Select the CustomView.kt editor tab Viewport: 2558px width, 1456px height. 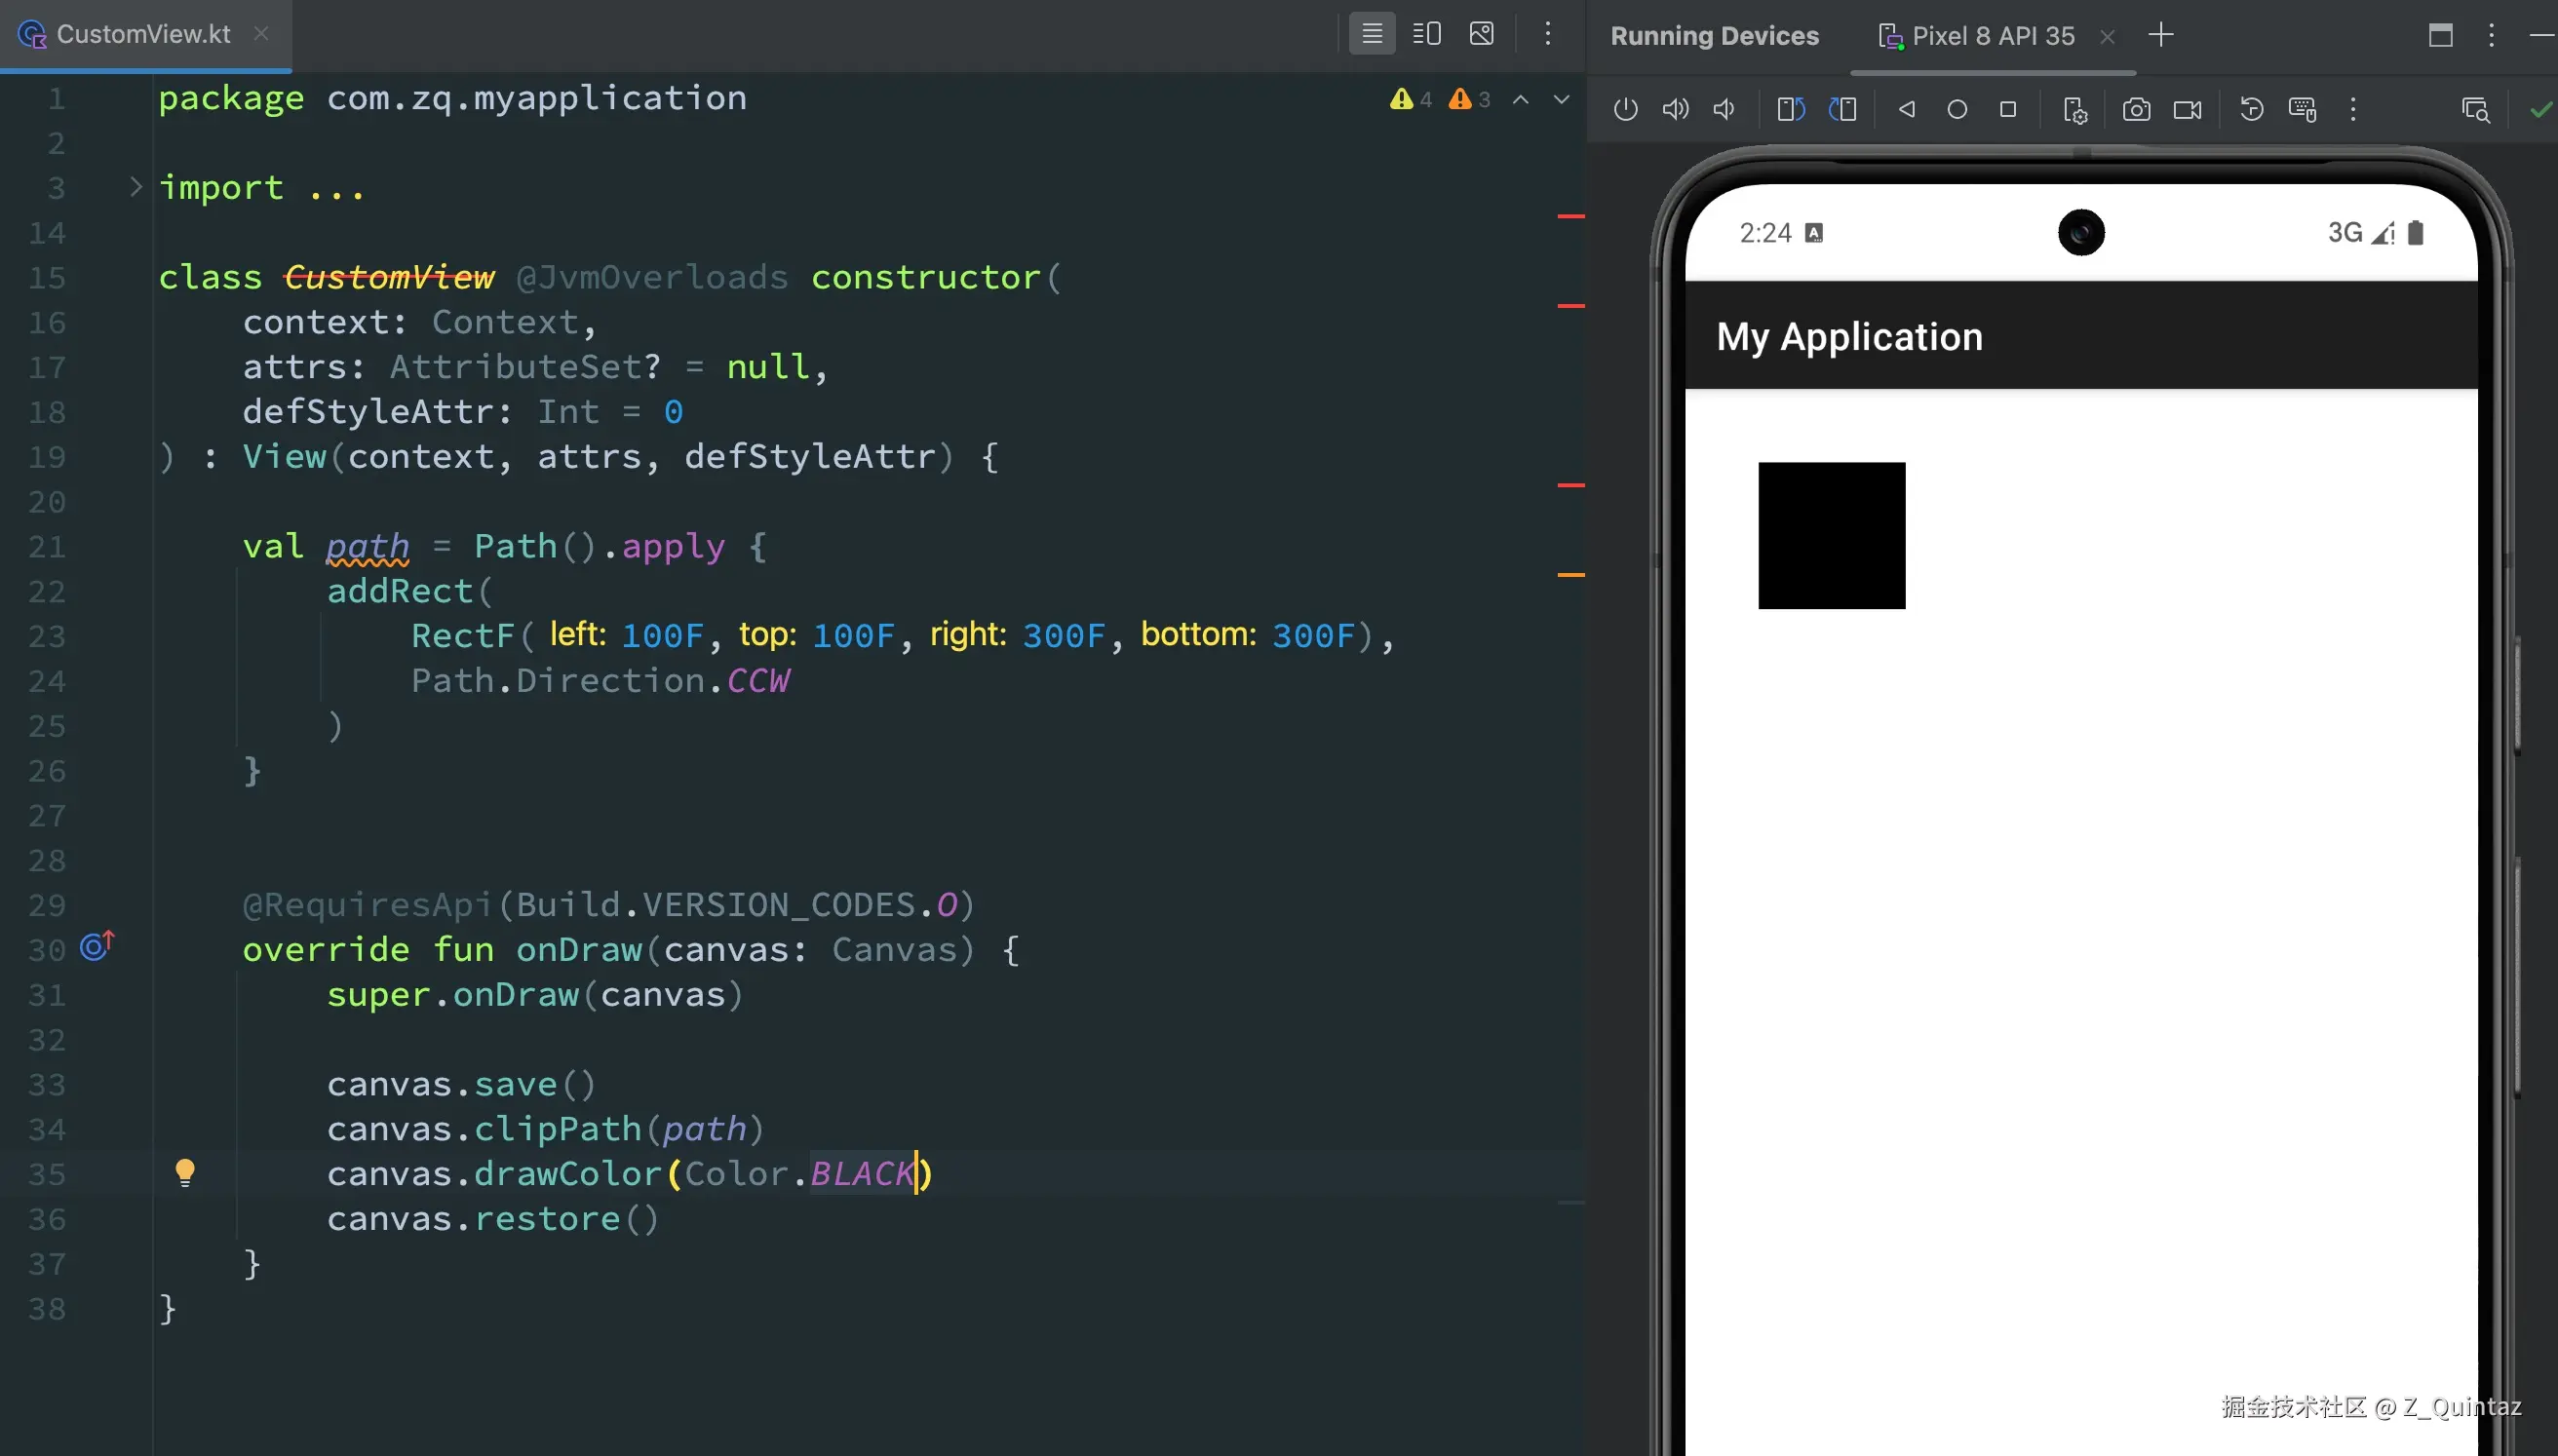pos(143,34)
